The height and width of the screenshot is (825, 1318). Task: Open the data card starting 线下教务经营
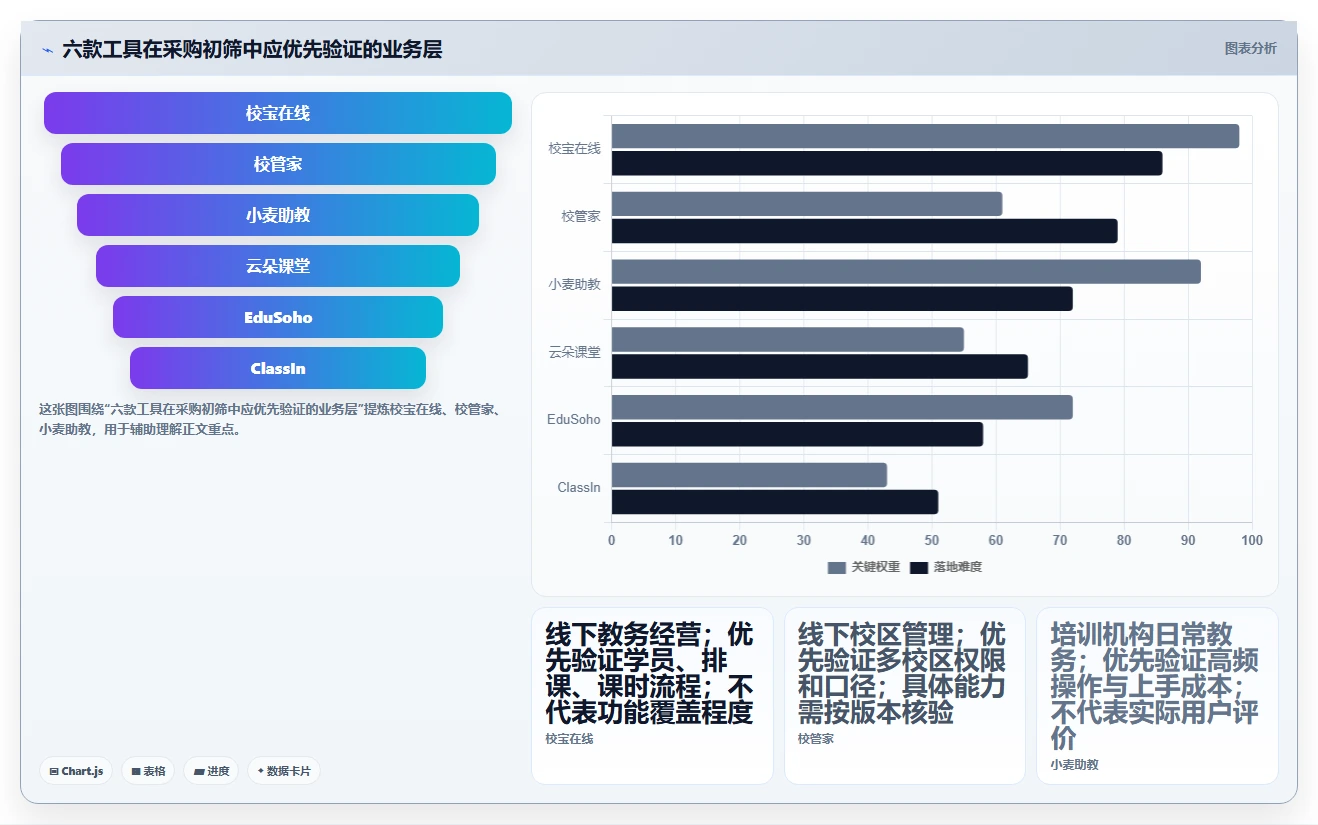[x=652, y=696]
